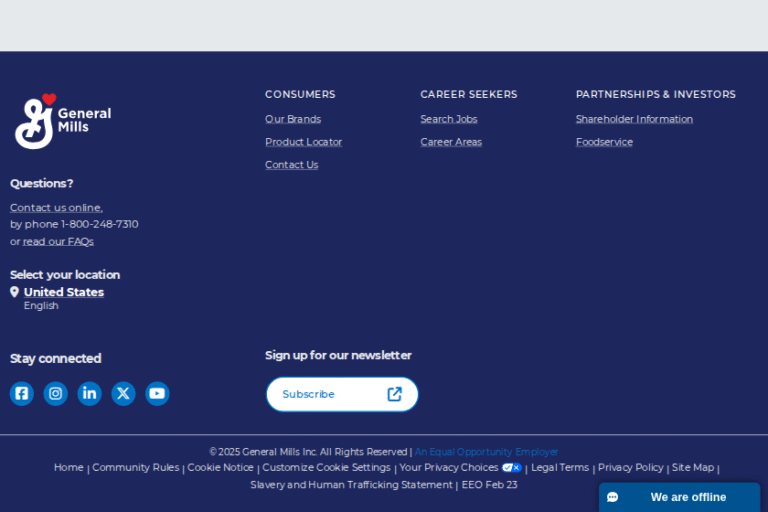Screen dimensions: 768x512
Task: Visit Career Areas page
Action: tap(450, 142)
